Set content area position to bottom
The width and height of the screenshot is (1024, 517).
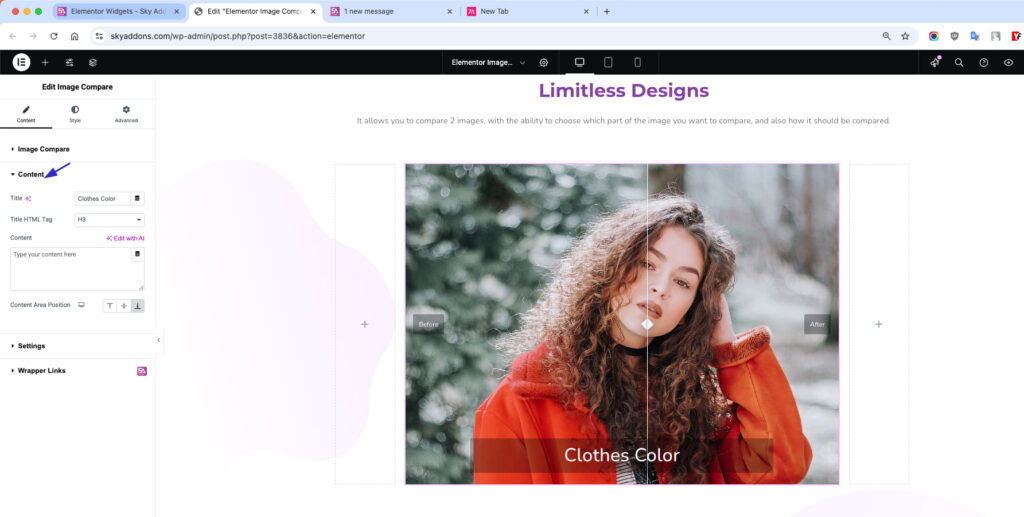[137, 306]
